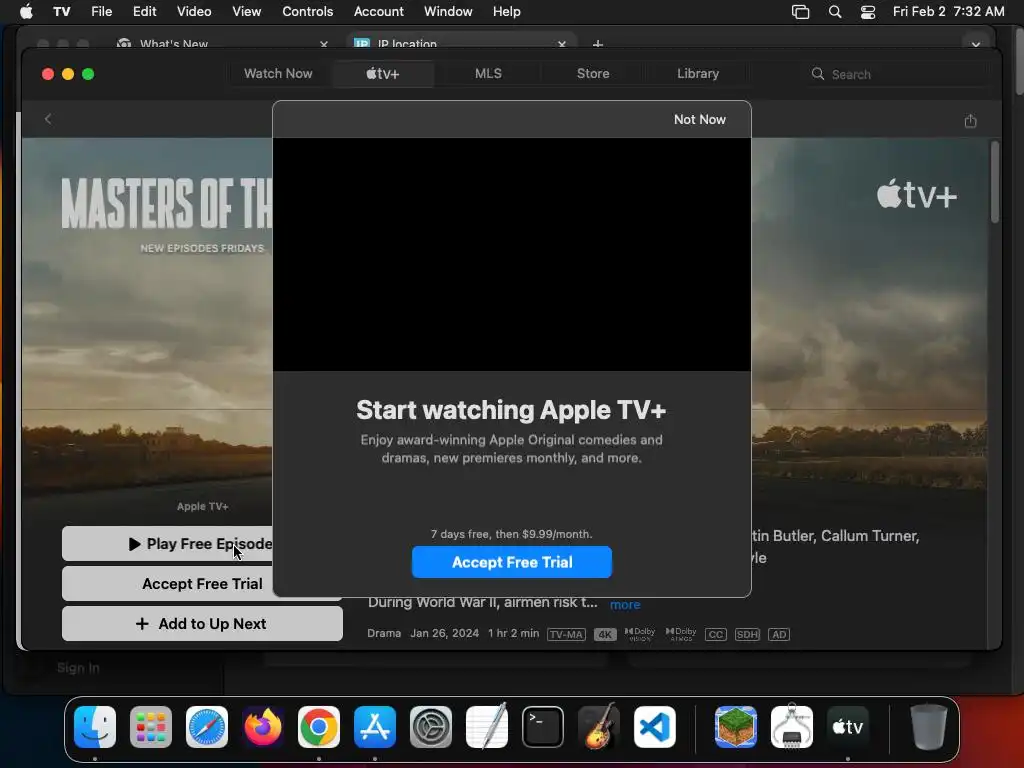Image resolution: width=1024 pixels, height=768 pixels.
Task: Click Add to Up Next button
Action: point(202,624)
